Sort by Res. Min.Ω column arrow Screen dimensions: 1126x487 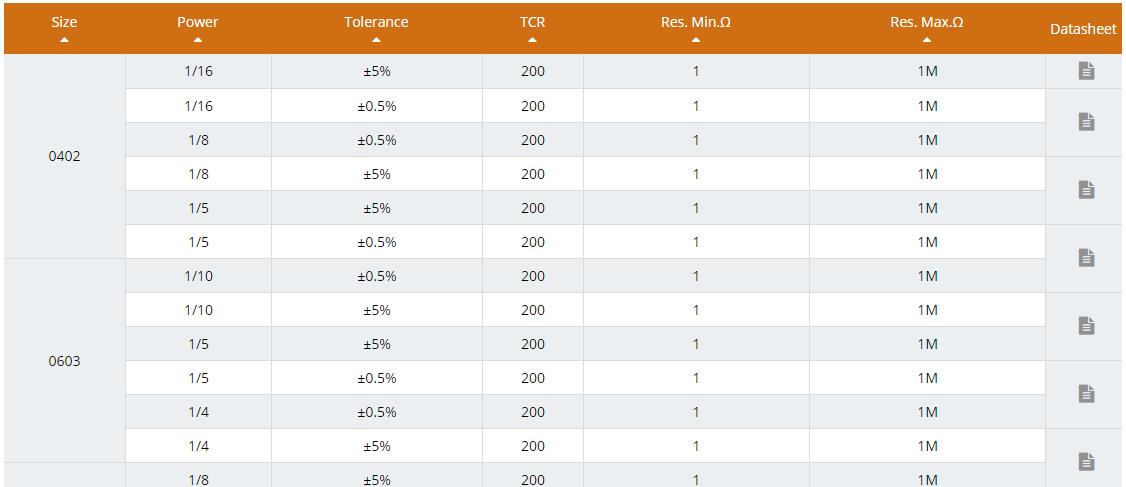pyautogui.click(x=695, y=40)
